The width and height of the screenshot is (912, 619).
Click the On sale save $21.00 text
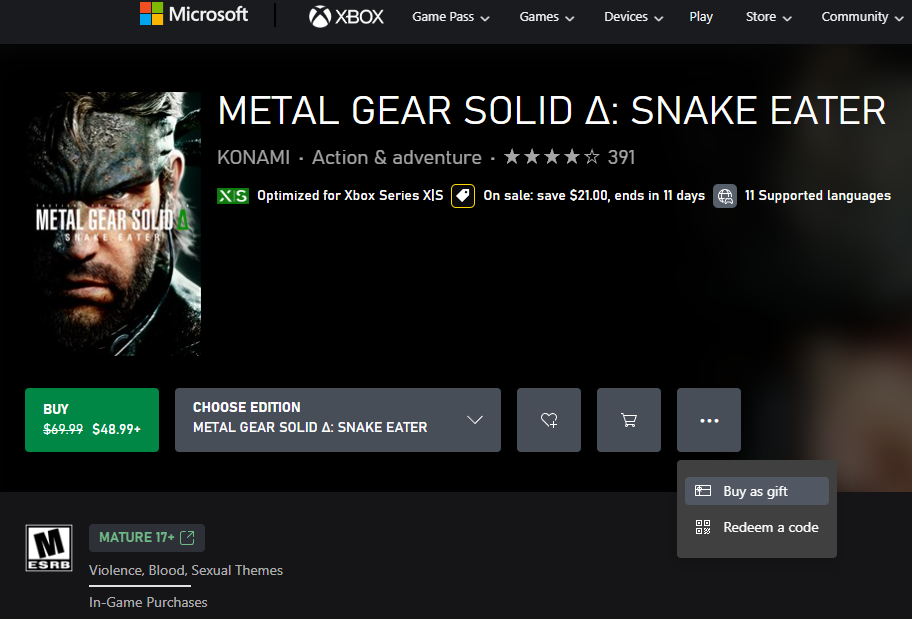[594, 195]
